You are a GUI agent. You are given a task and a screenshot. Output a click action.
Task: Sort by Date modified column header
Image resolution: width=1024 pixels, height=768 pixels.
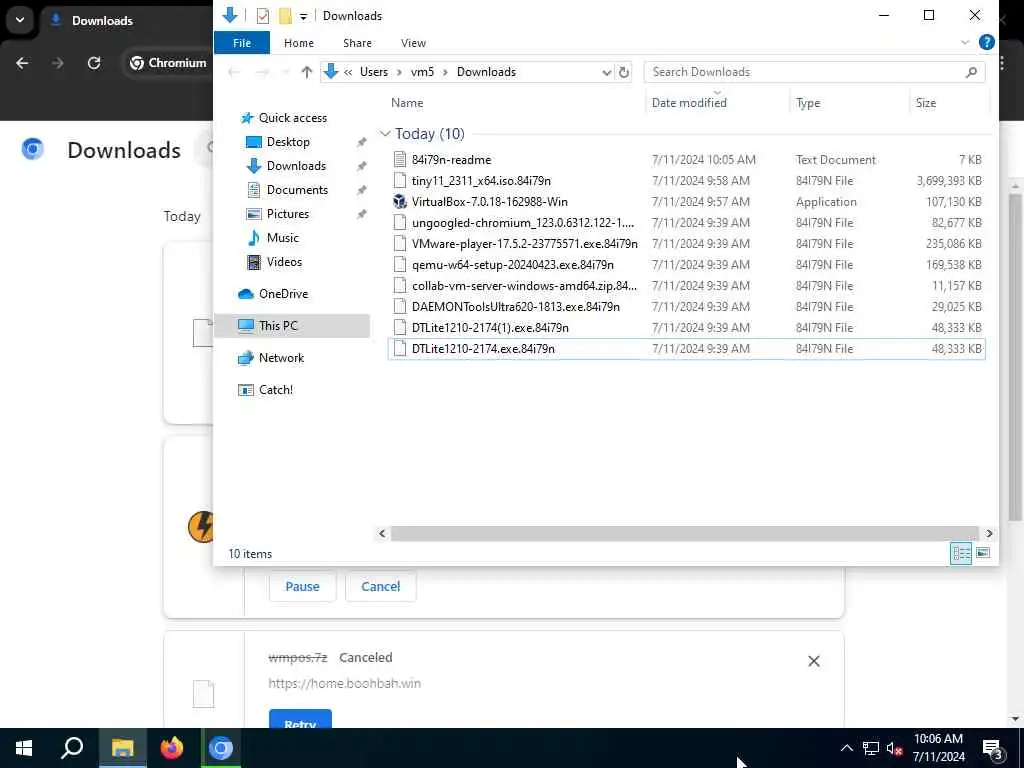tap(689, 103)
